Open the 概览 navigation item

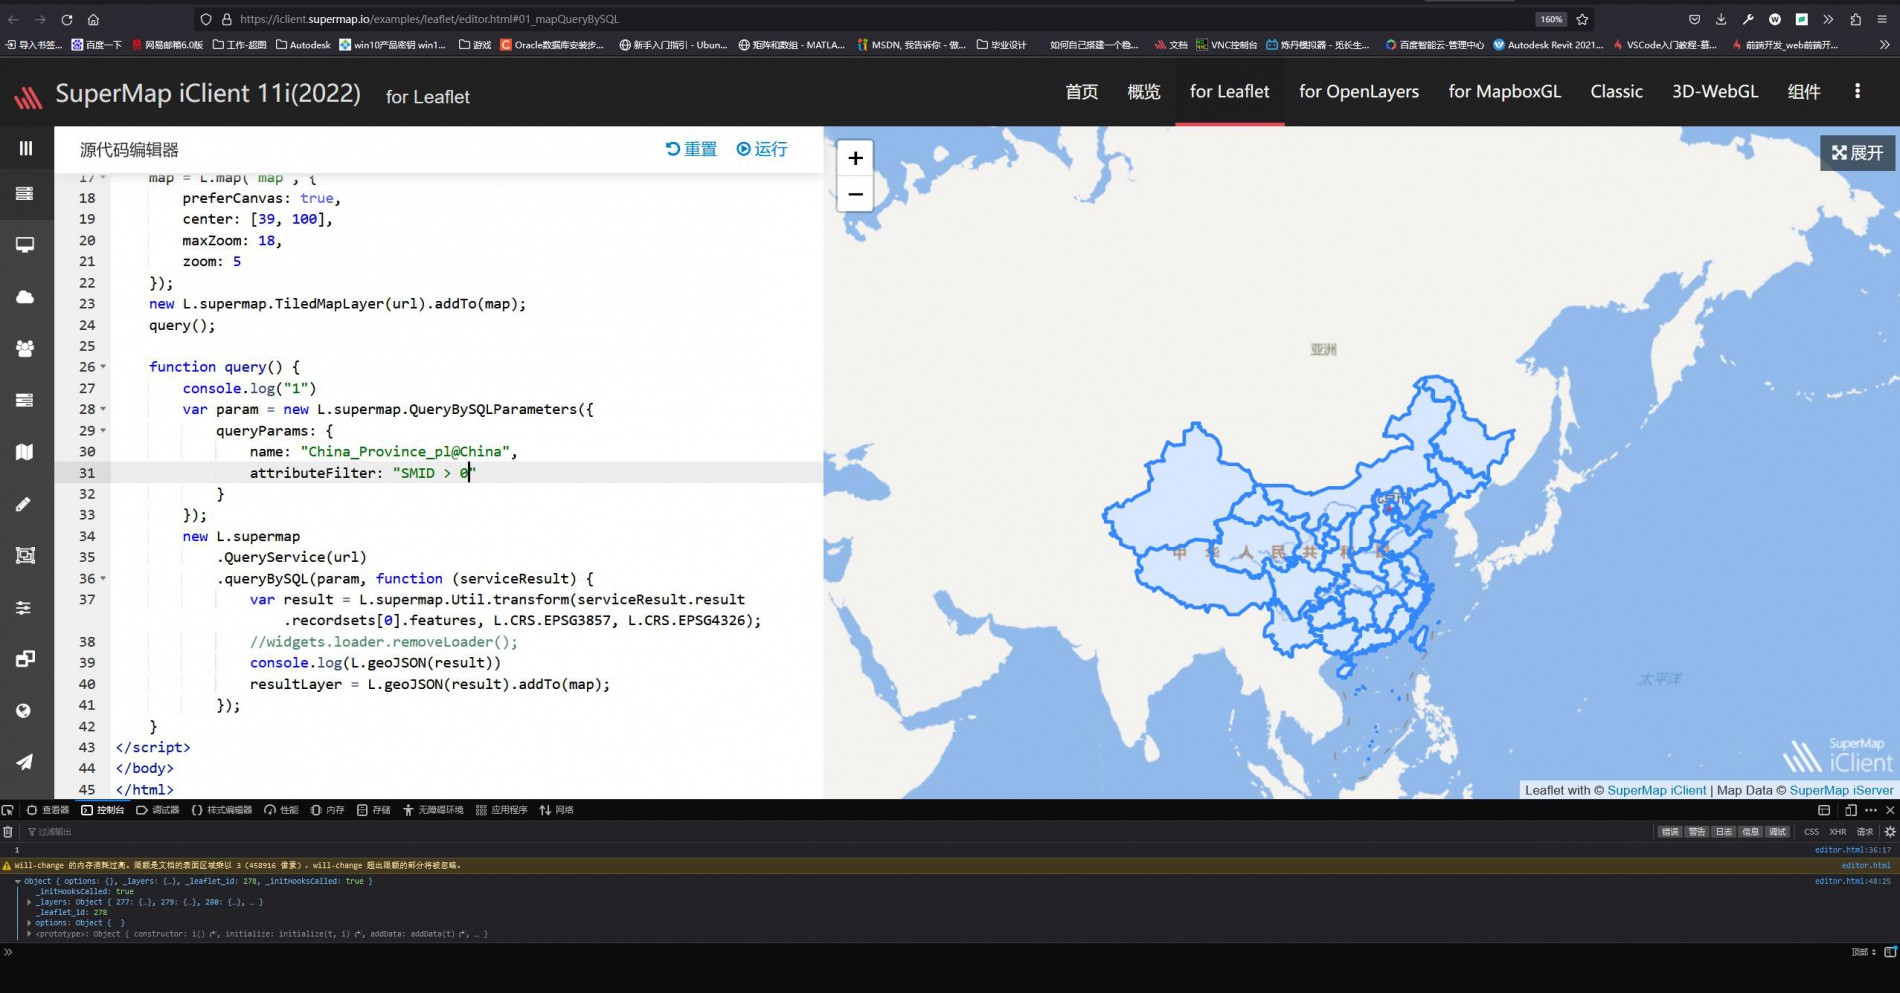1143,92
